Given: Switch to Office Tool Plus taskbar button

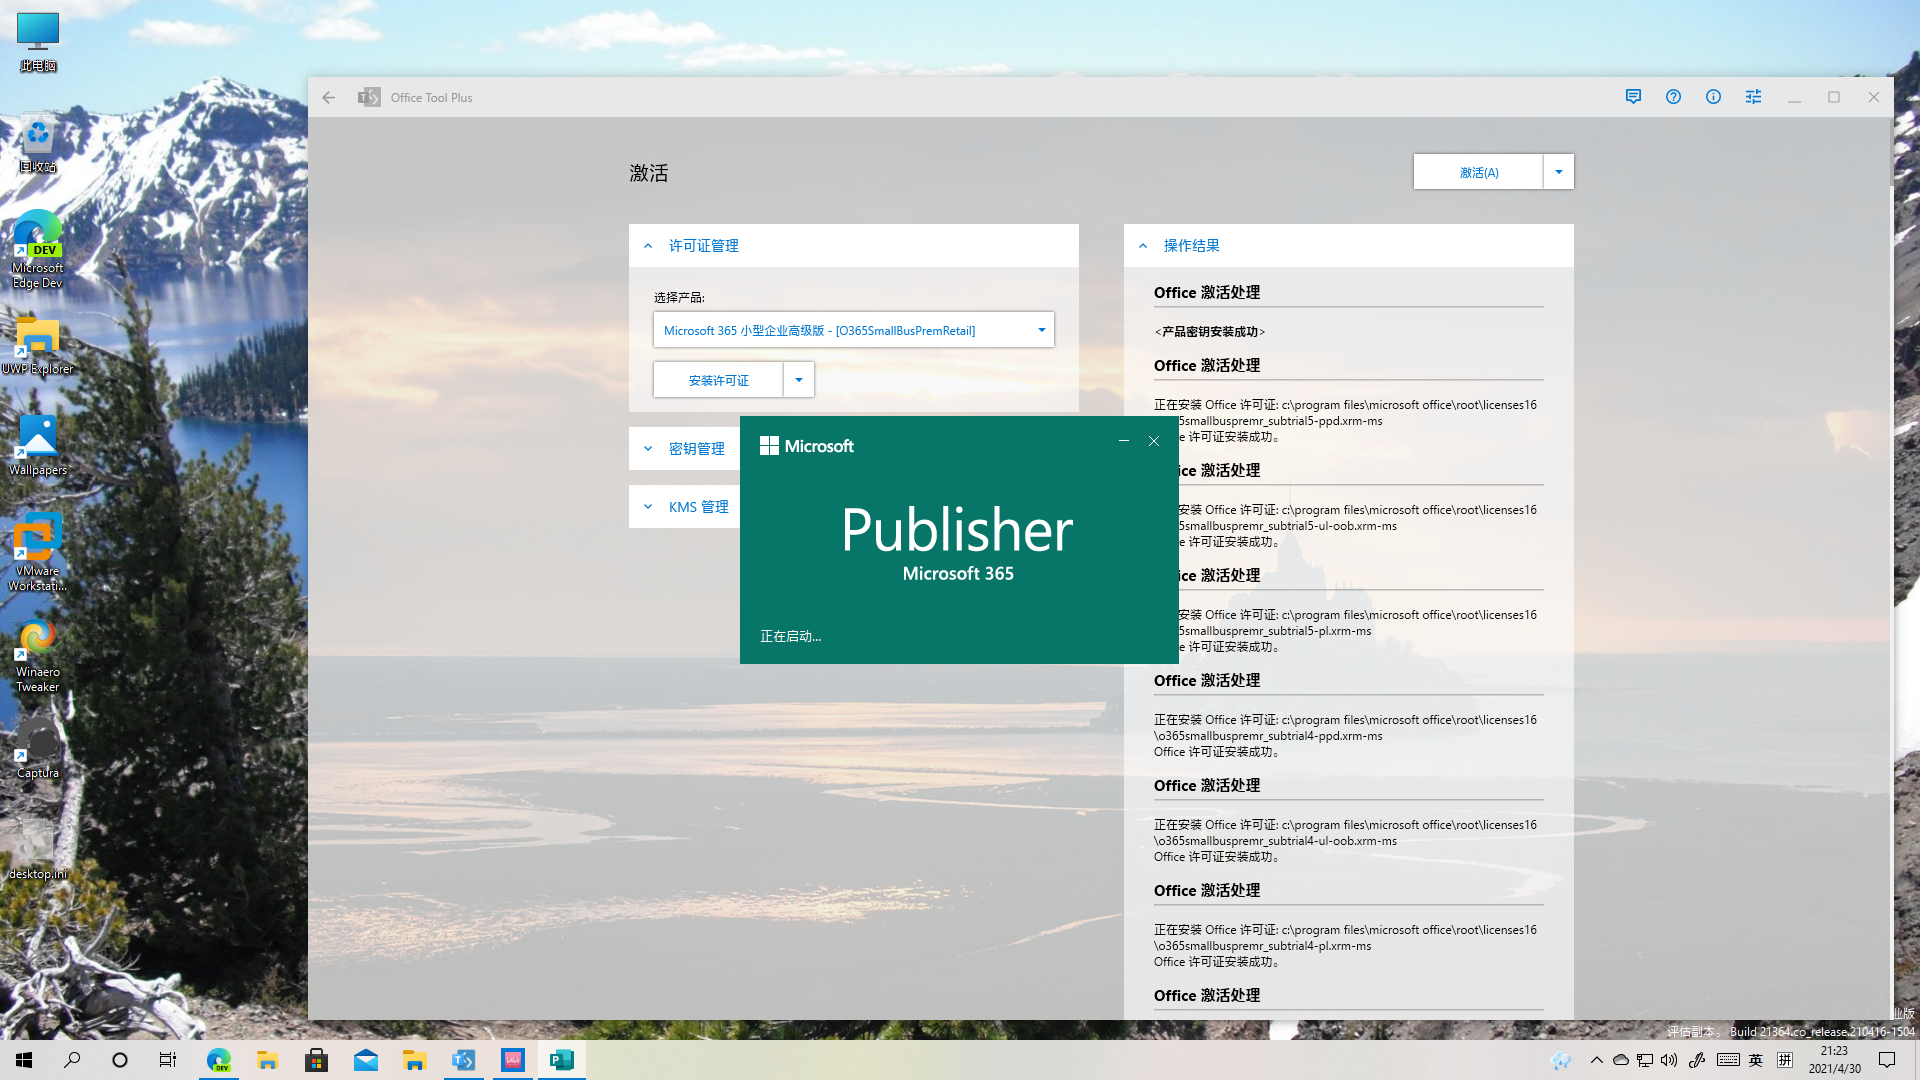Looking at the screenshot, I should pyautogui.click(x=464, y=1060).
